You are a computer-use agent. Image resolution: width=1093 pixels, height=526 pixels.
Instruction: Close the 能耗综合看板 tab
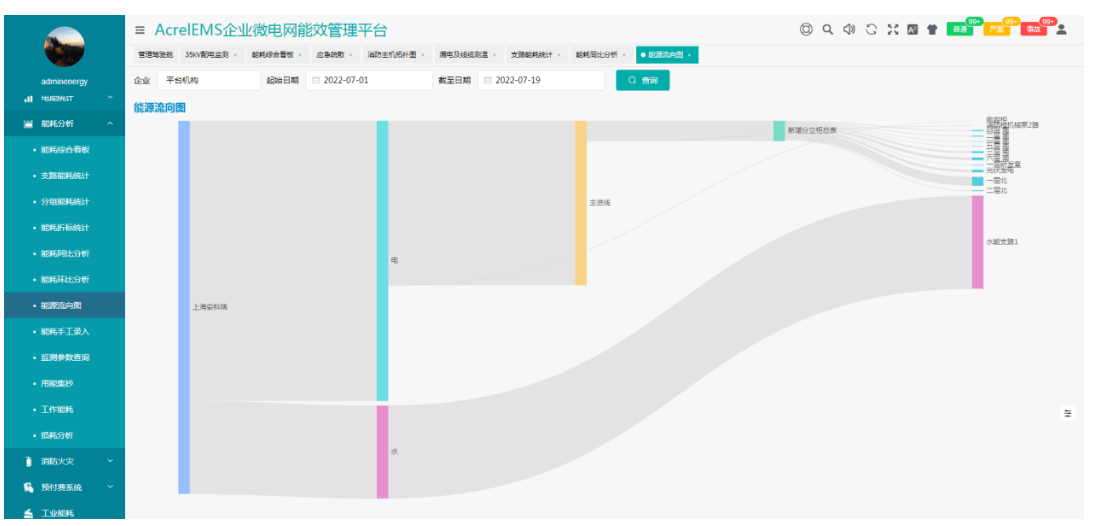300,54
